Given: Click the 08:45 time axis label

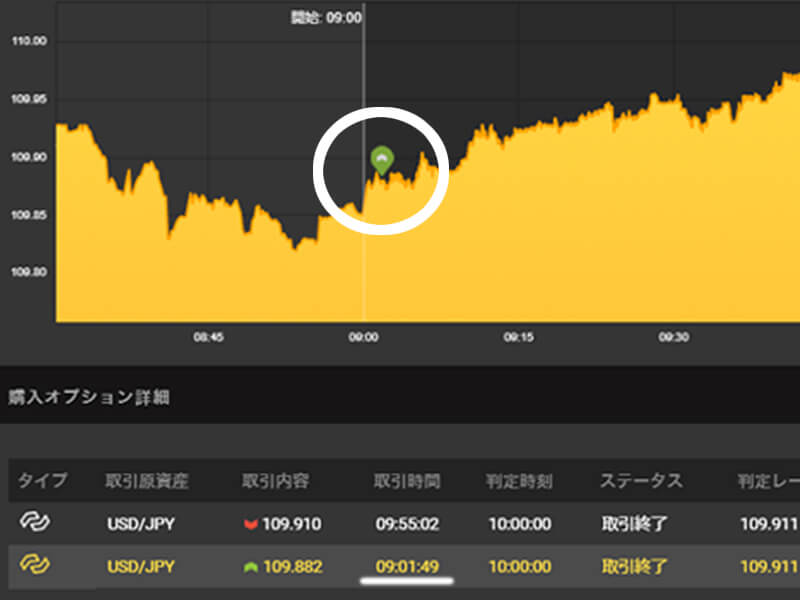Looking at the screenshot, I should click(x=208, y=337).
